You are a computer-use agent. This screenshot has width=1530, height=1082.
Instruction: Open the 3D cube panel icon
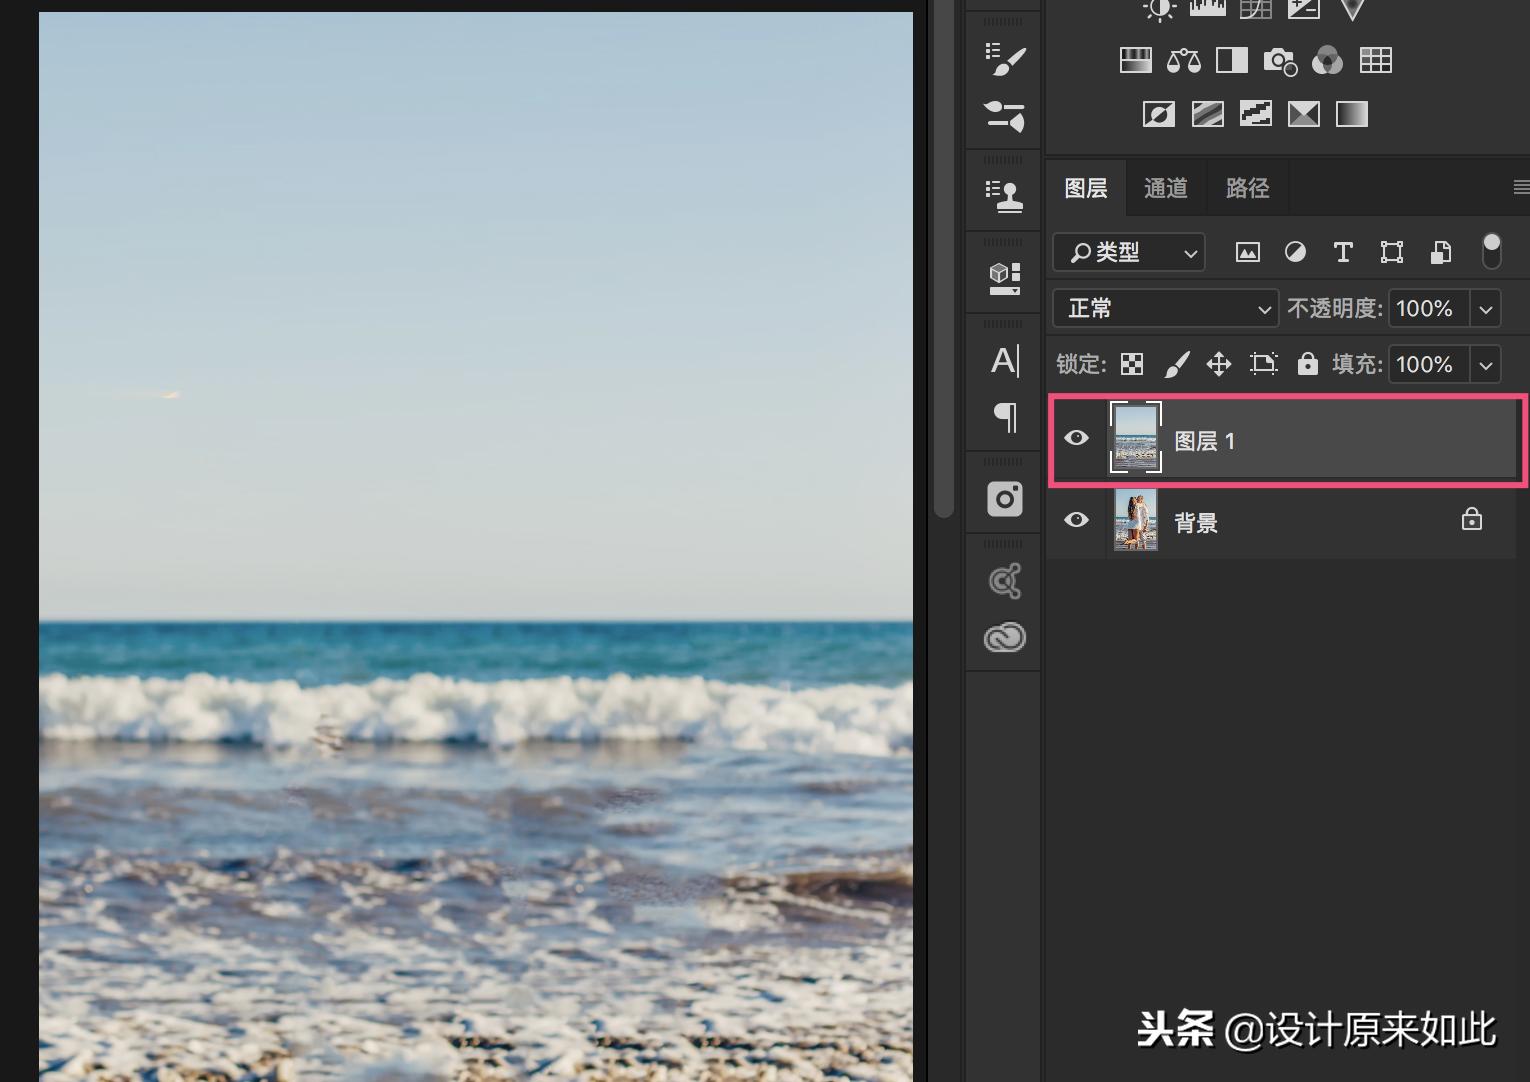pos(1005,278)
